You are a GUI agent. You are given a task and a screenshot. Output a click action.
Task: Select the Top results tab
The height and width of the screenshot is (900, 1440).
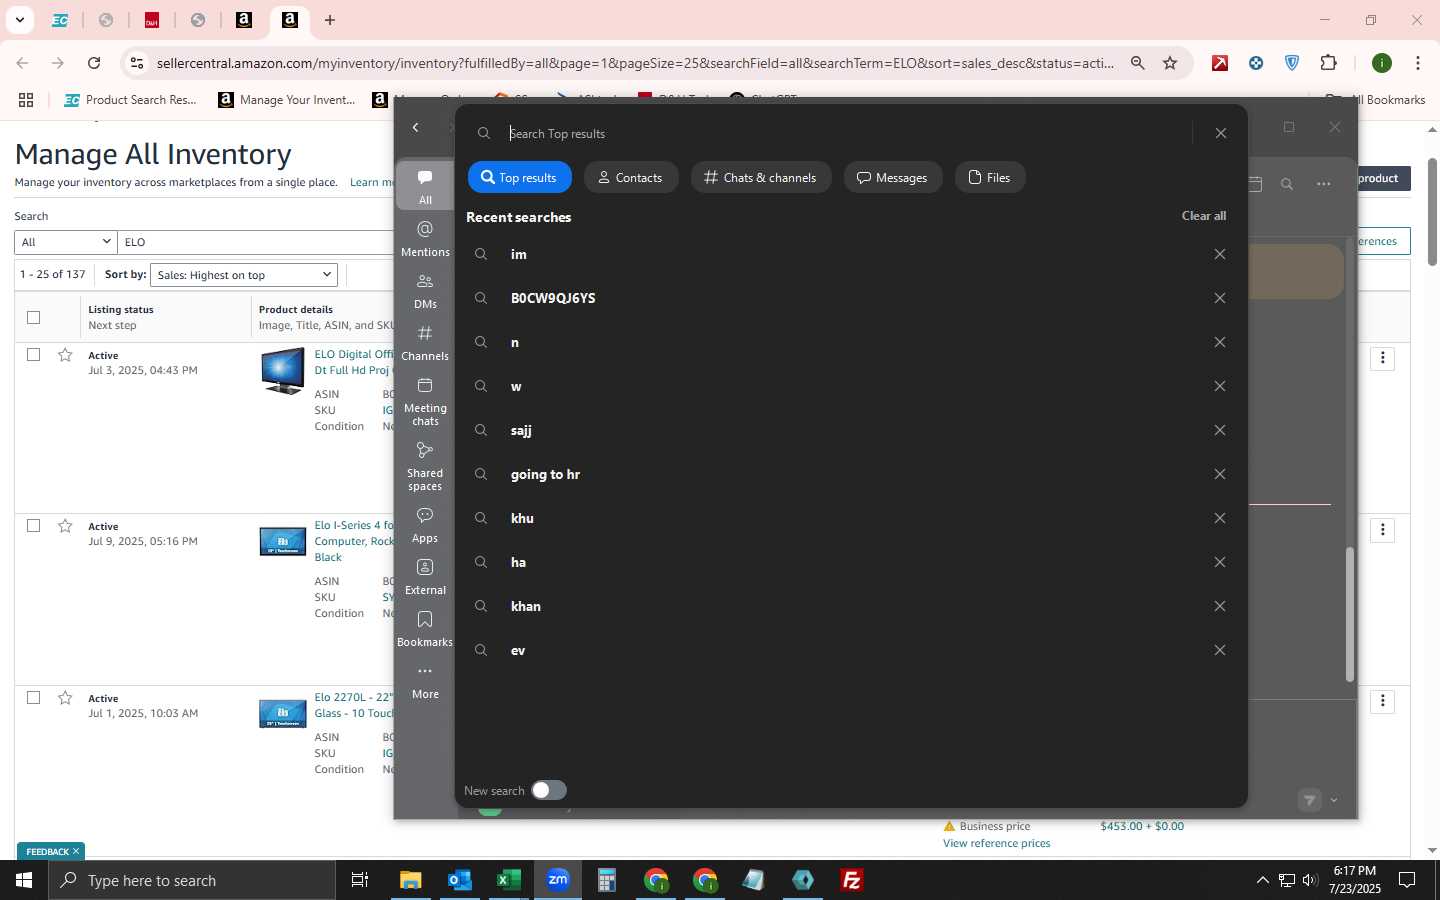(520, 177)
